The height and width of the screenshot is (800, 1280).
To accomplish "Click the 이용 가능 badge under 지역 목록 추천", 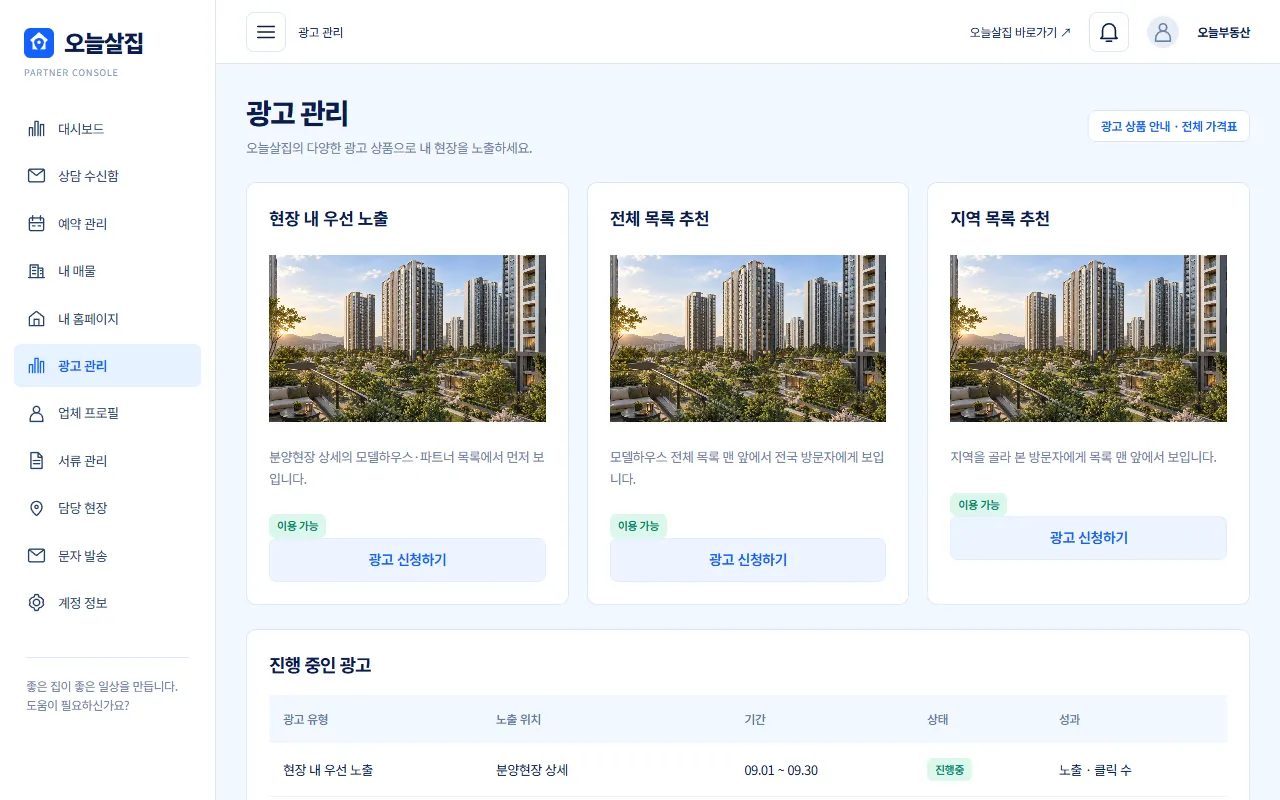I will pos(979,505).
